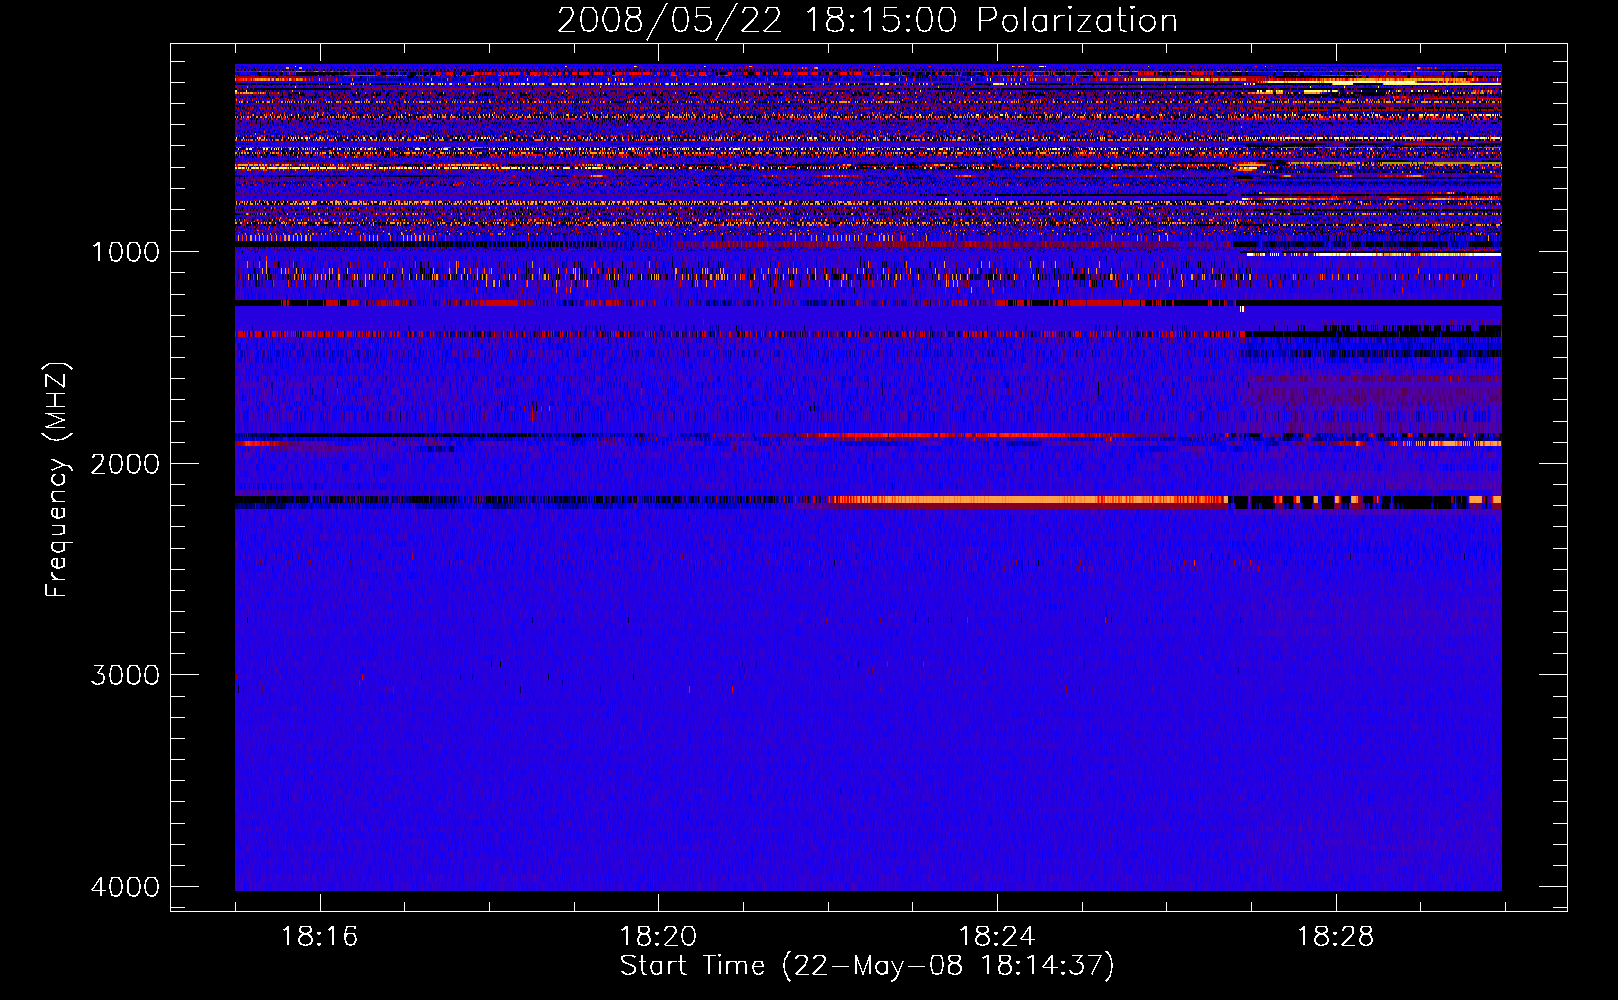Select the 'Frequency (MHZ)' axis label

pos(58,480)
